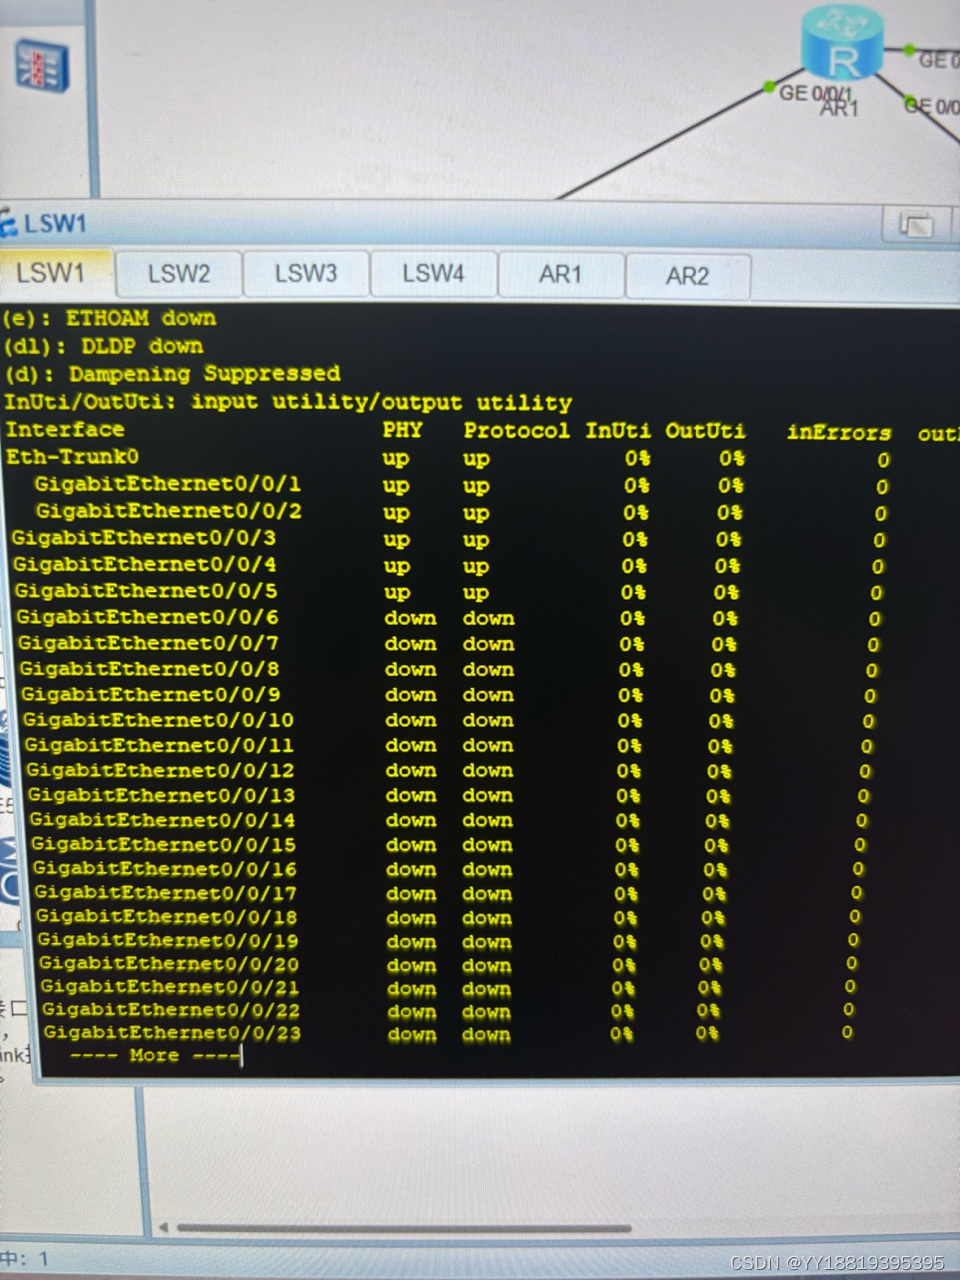
Task: Click the firewall device icon at top left
Action: pos(41,68)
